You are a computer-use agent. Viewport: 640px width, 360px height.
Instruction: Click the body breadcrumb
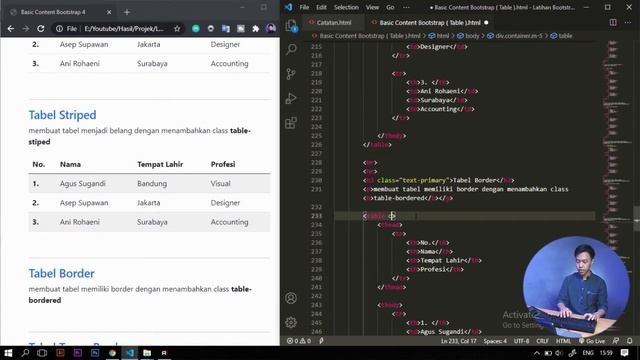point(469,36)
